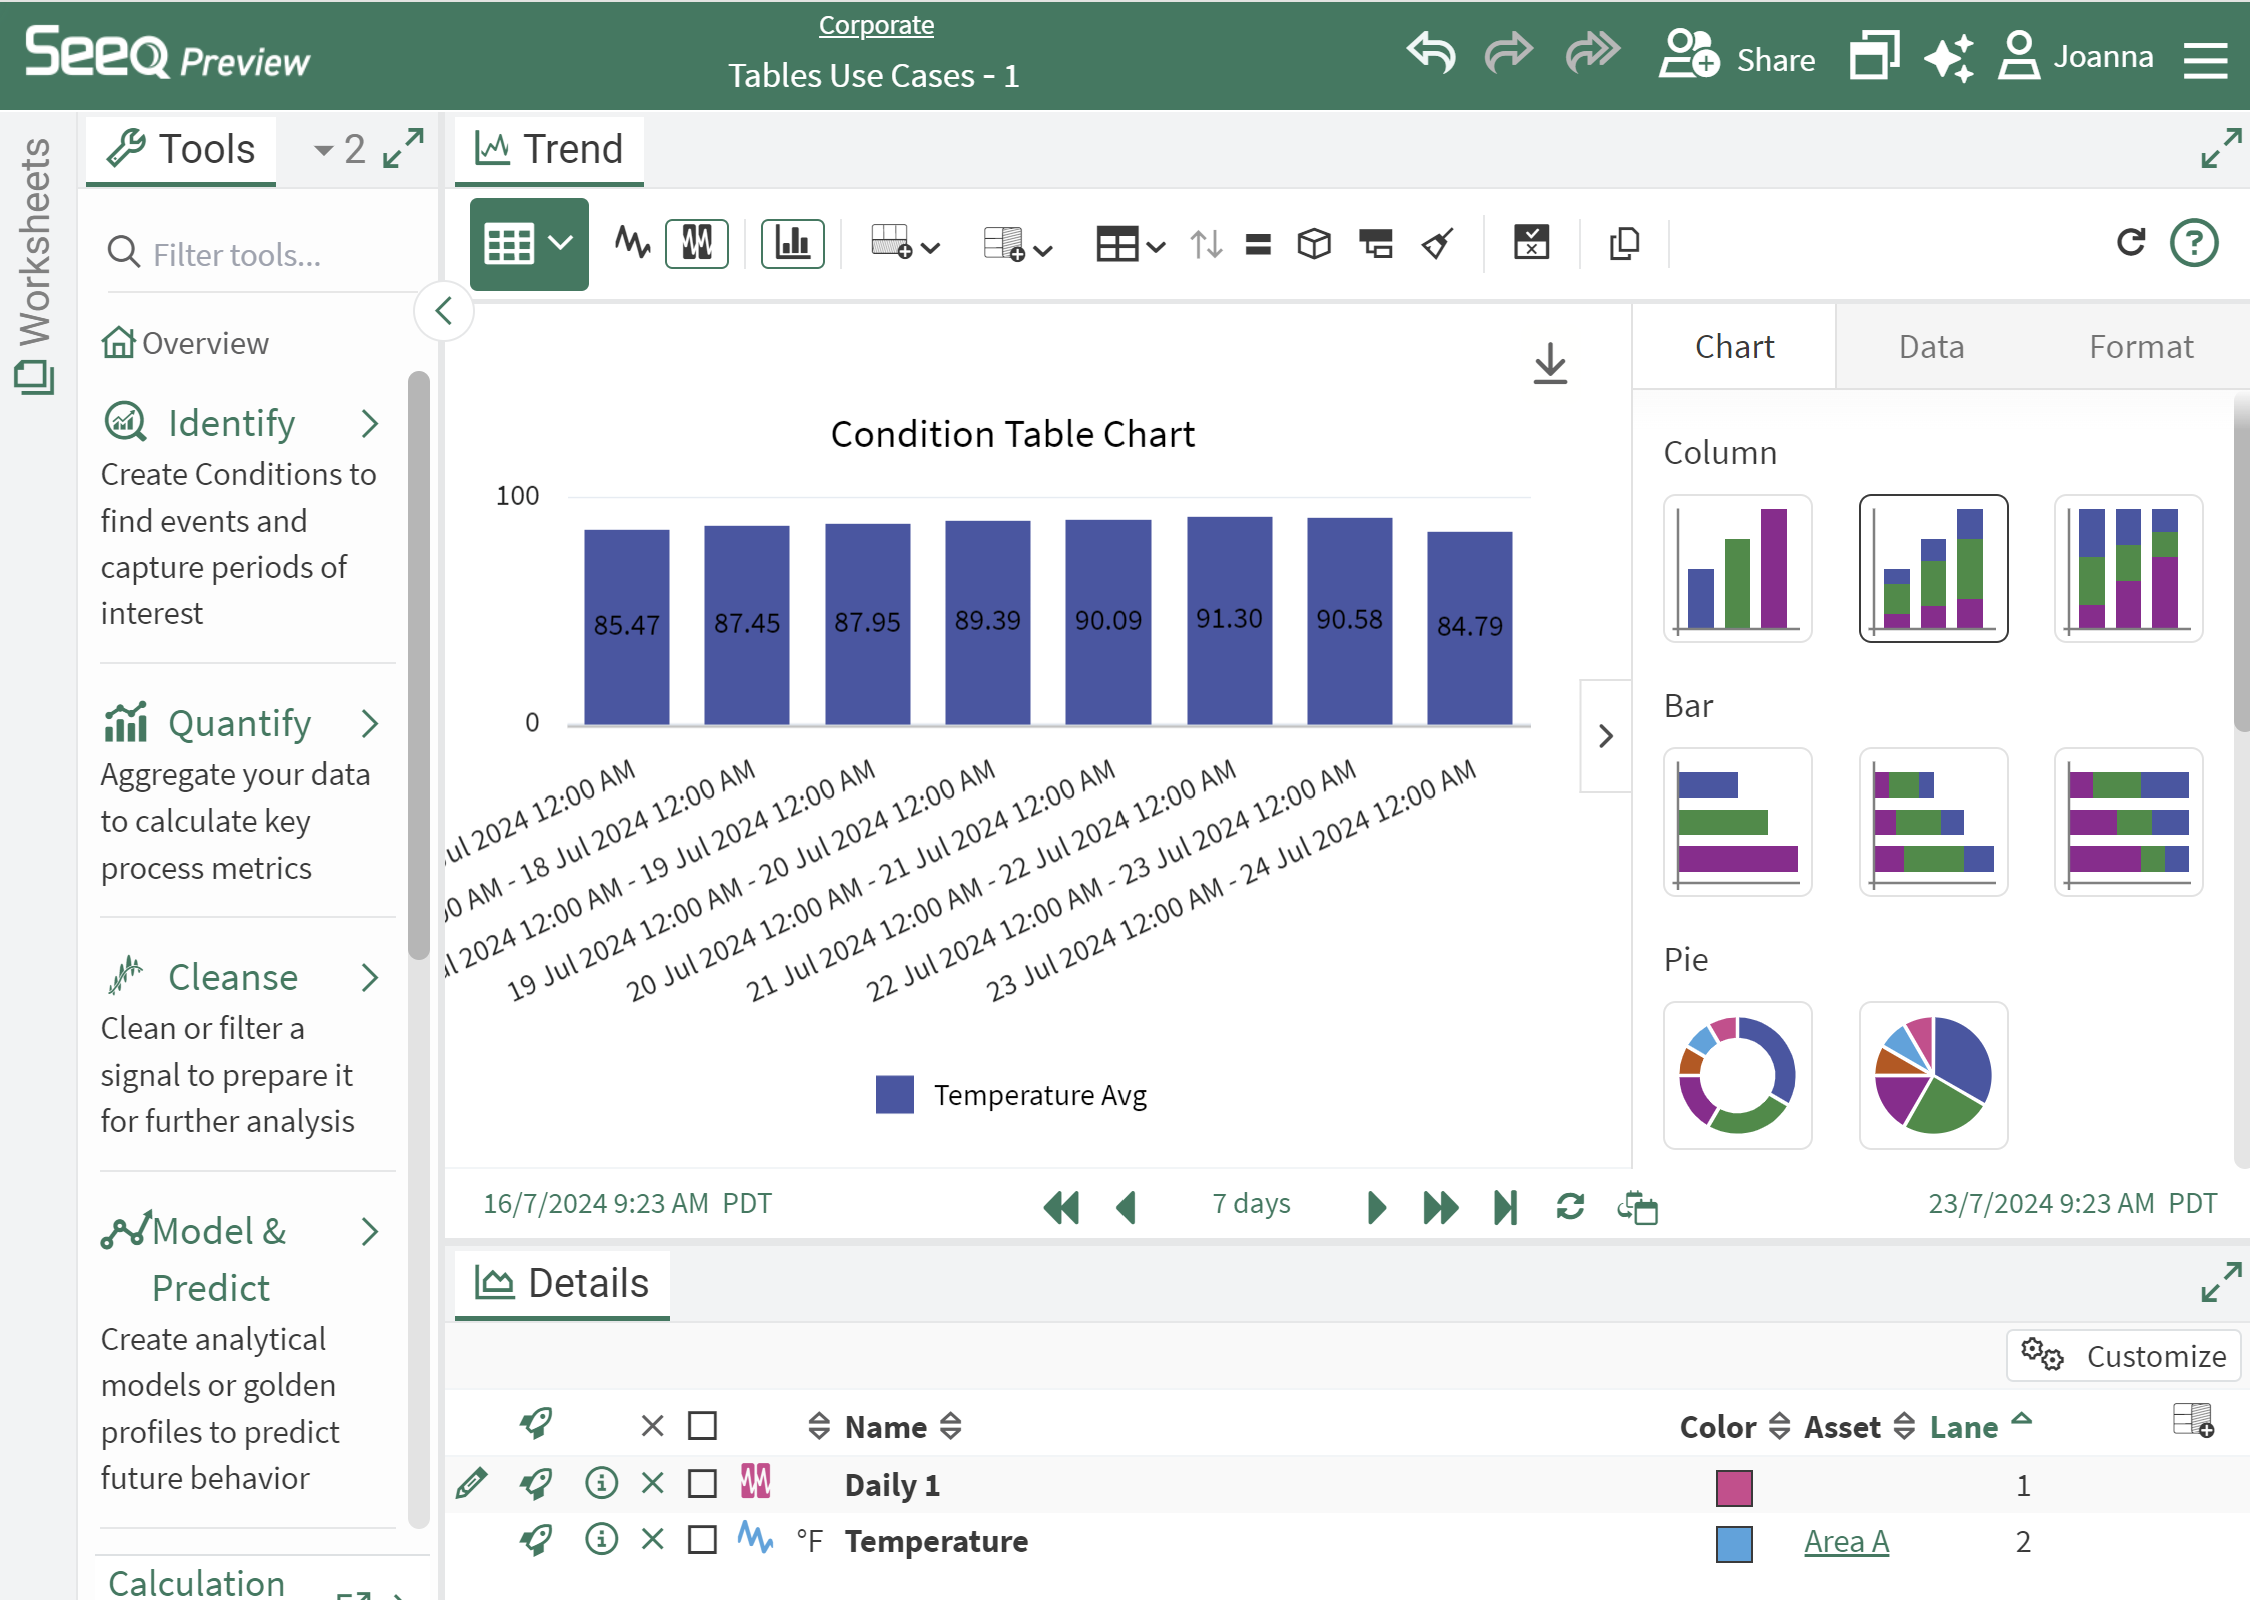Click the double redo arrow icon
The width and height of the screenshot is (2250, 1600).
pos(1592,53)
